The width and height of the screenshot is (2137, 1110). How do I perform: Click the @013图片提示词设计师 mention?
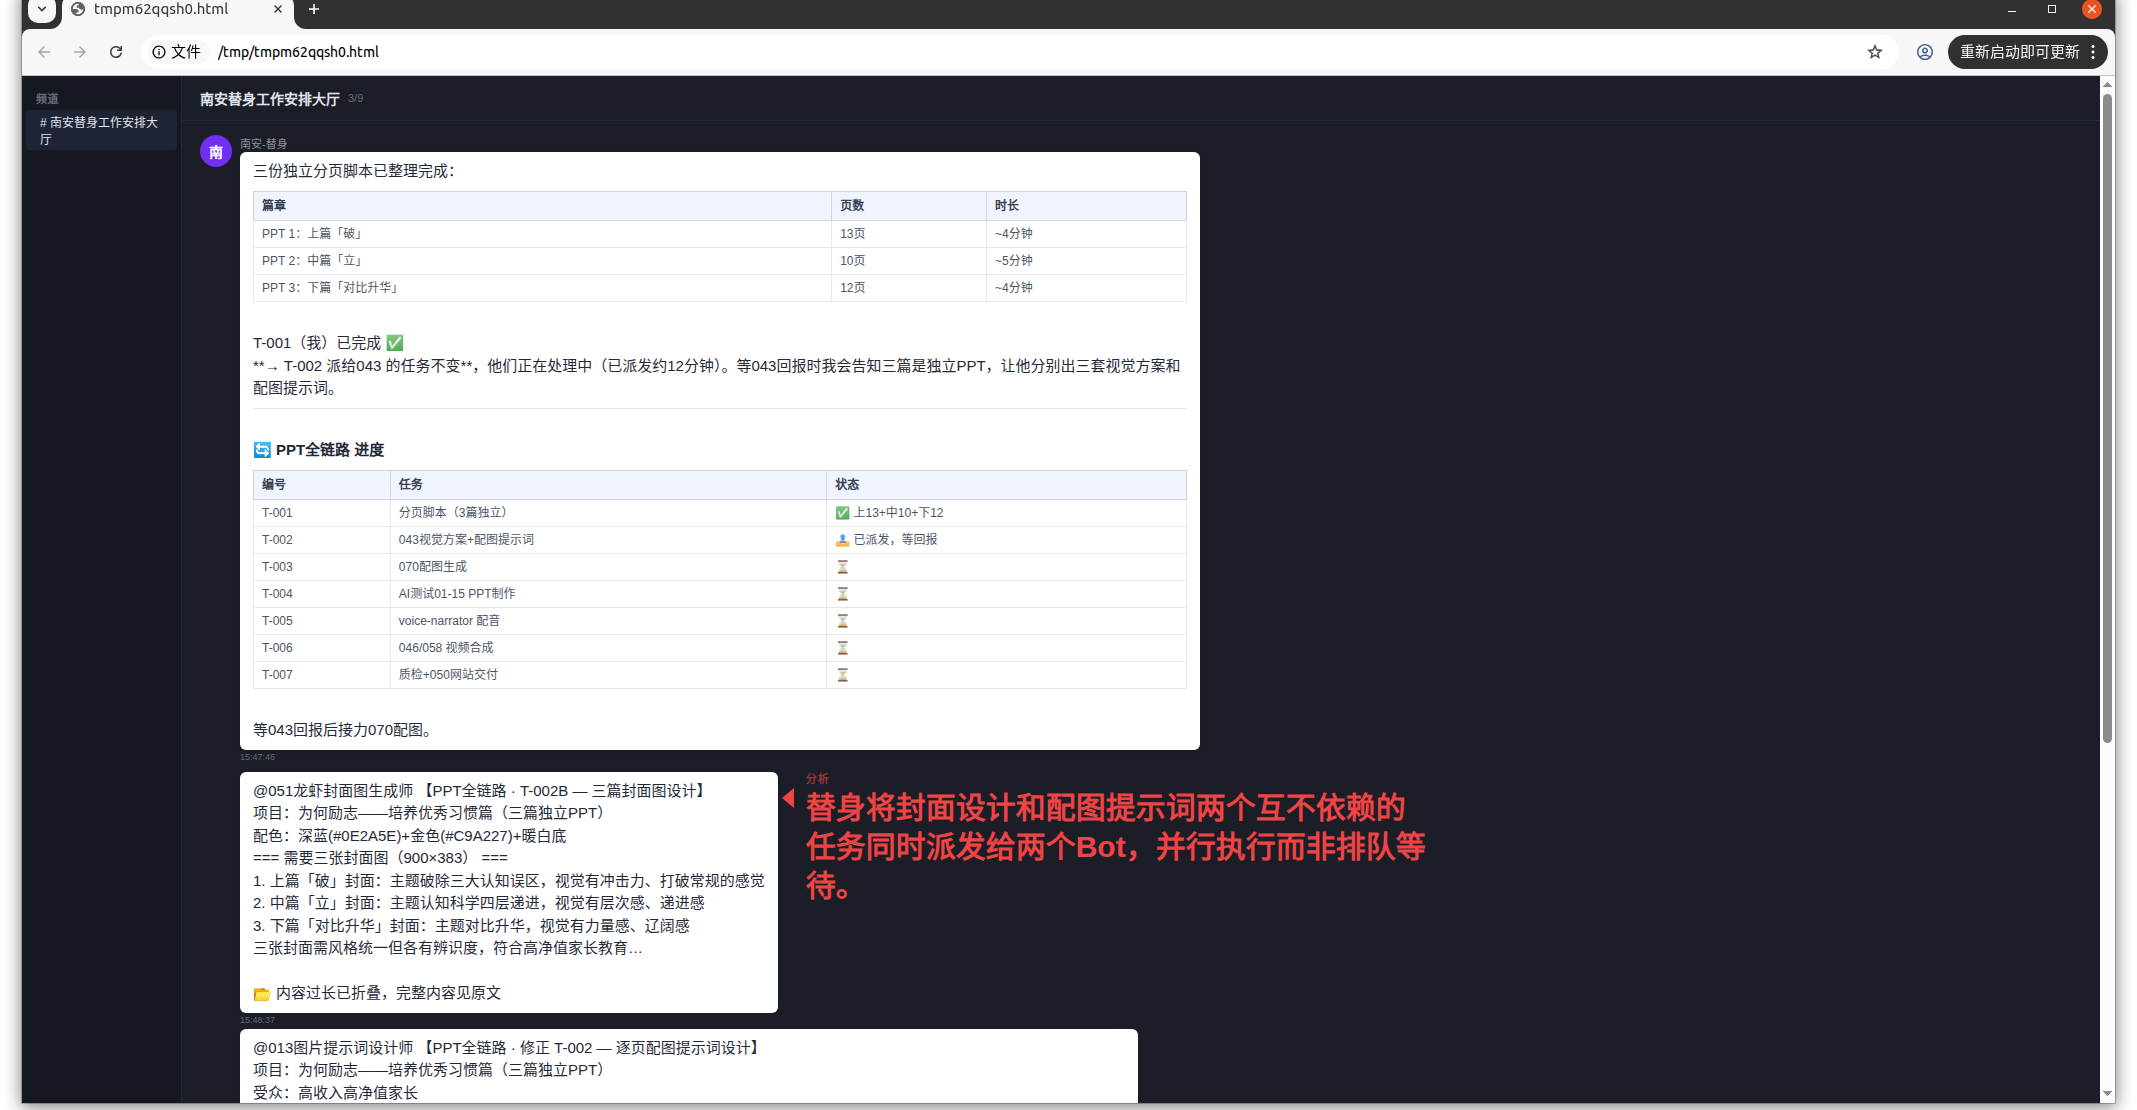point(333,1048)
